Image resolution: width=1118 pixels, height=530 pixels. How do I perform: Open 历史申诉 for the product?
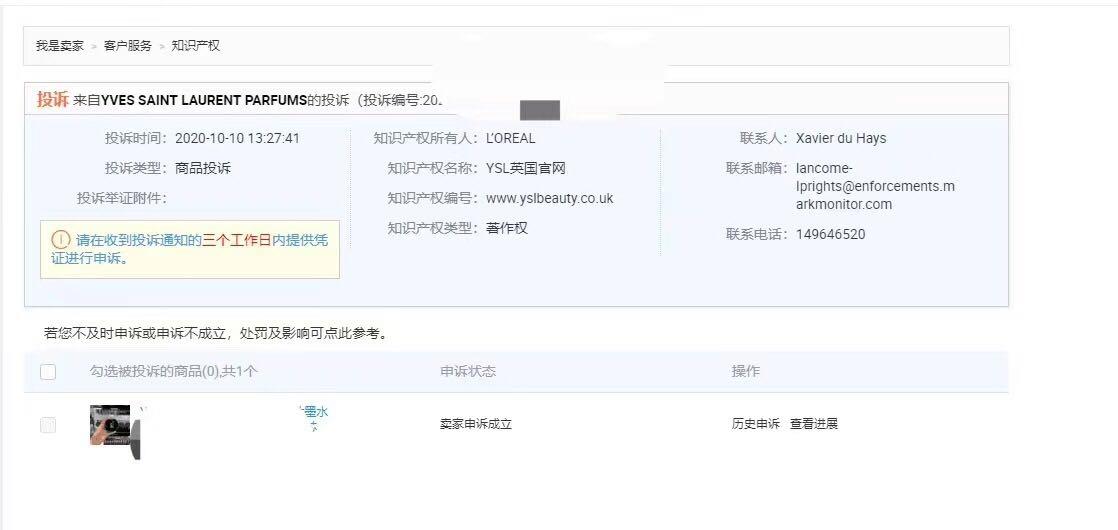pyautogui.click(x=755, y=424)
